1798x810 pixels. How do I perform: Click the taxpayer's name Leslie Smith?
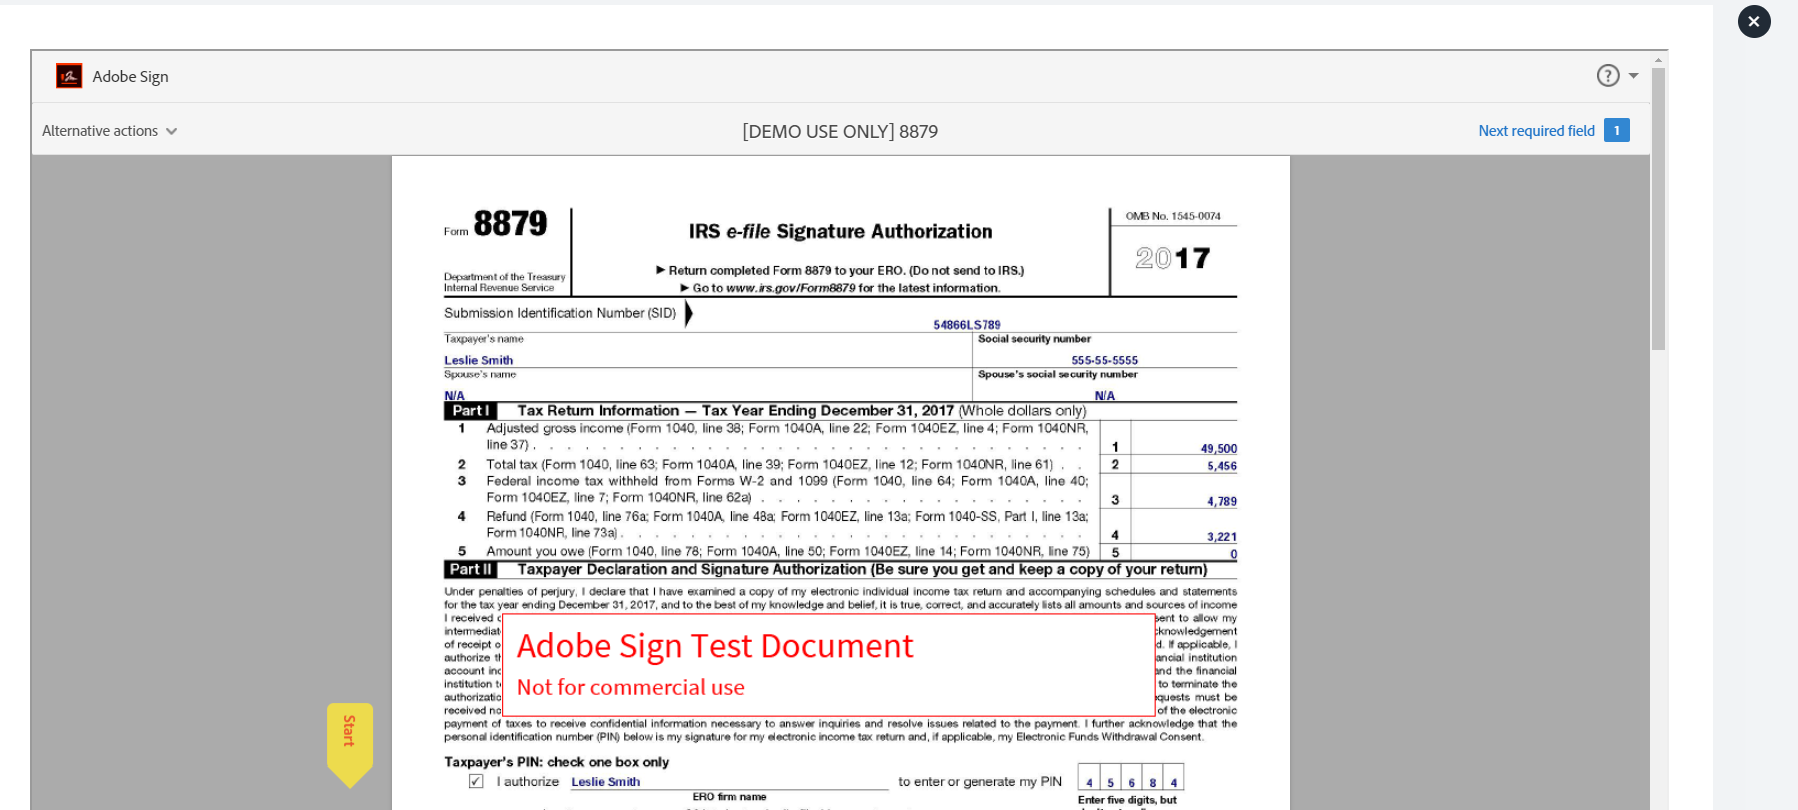click(x=479, y=360)
